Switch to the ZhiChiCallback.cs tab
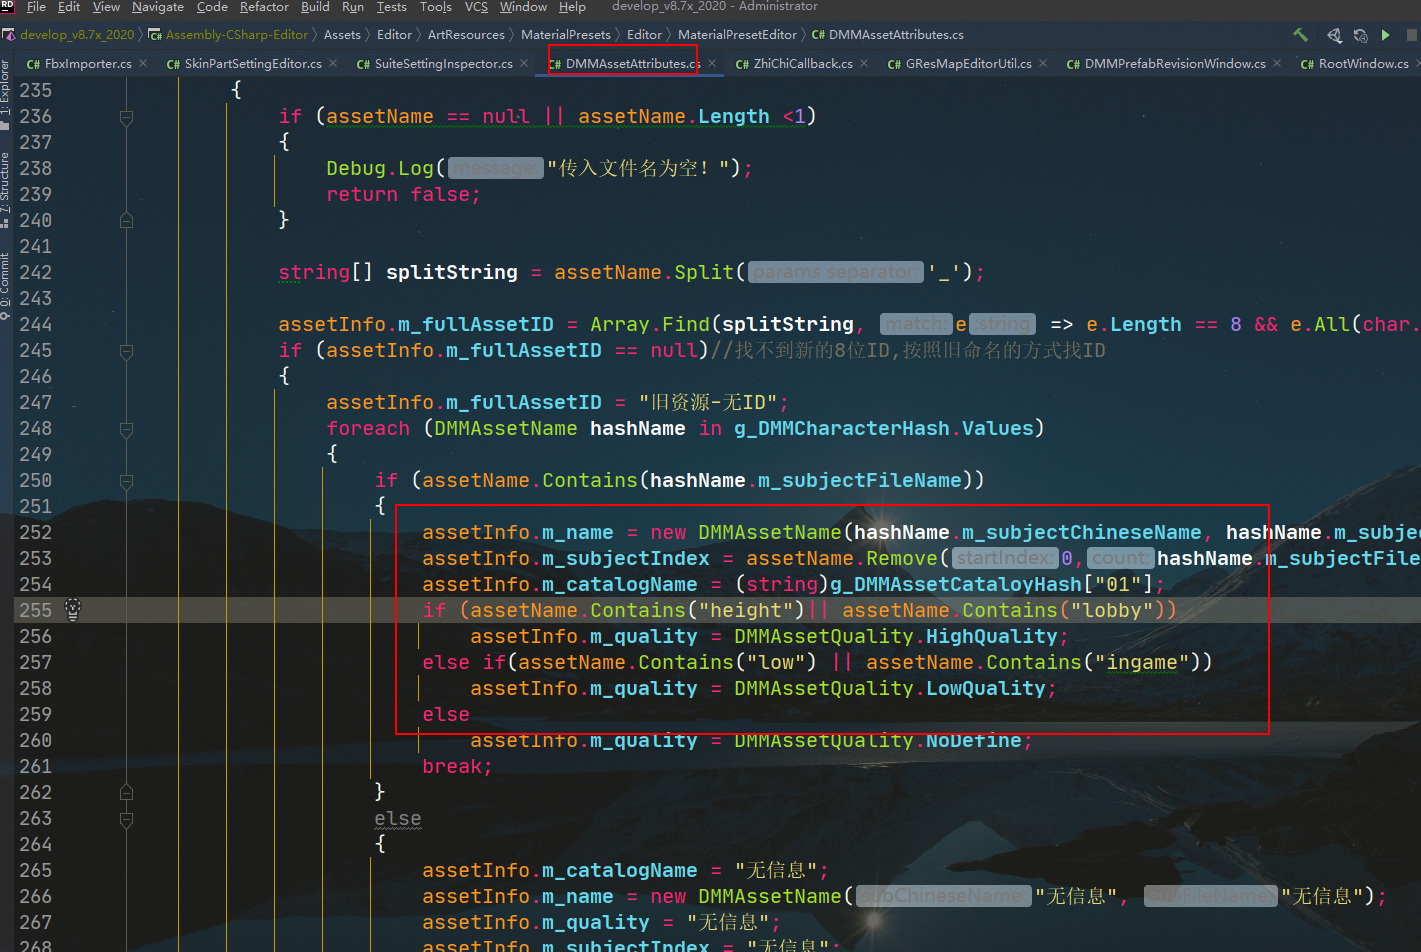Viewport: 1421px width, 952px height. tap(803, 63)
